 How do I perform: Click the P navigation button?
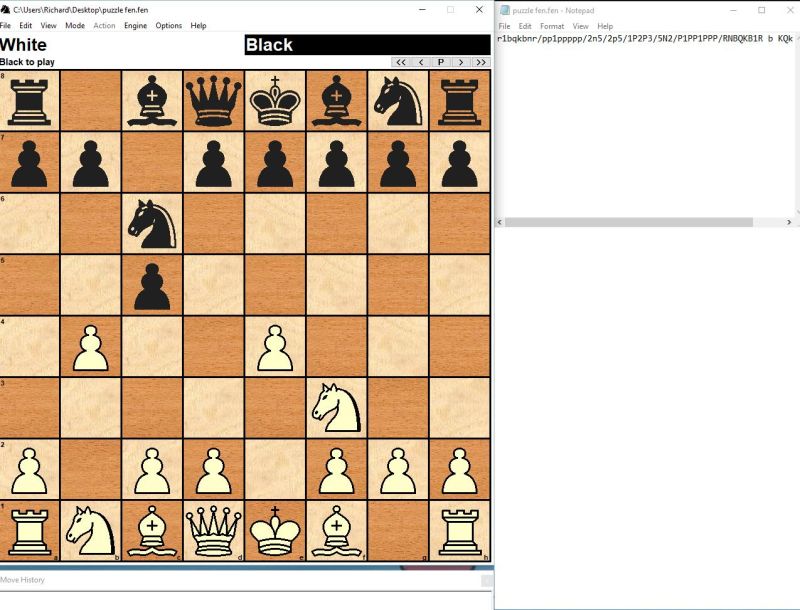click(x=440, y=62)
